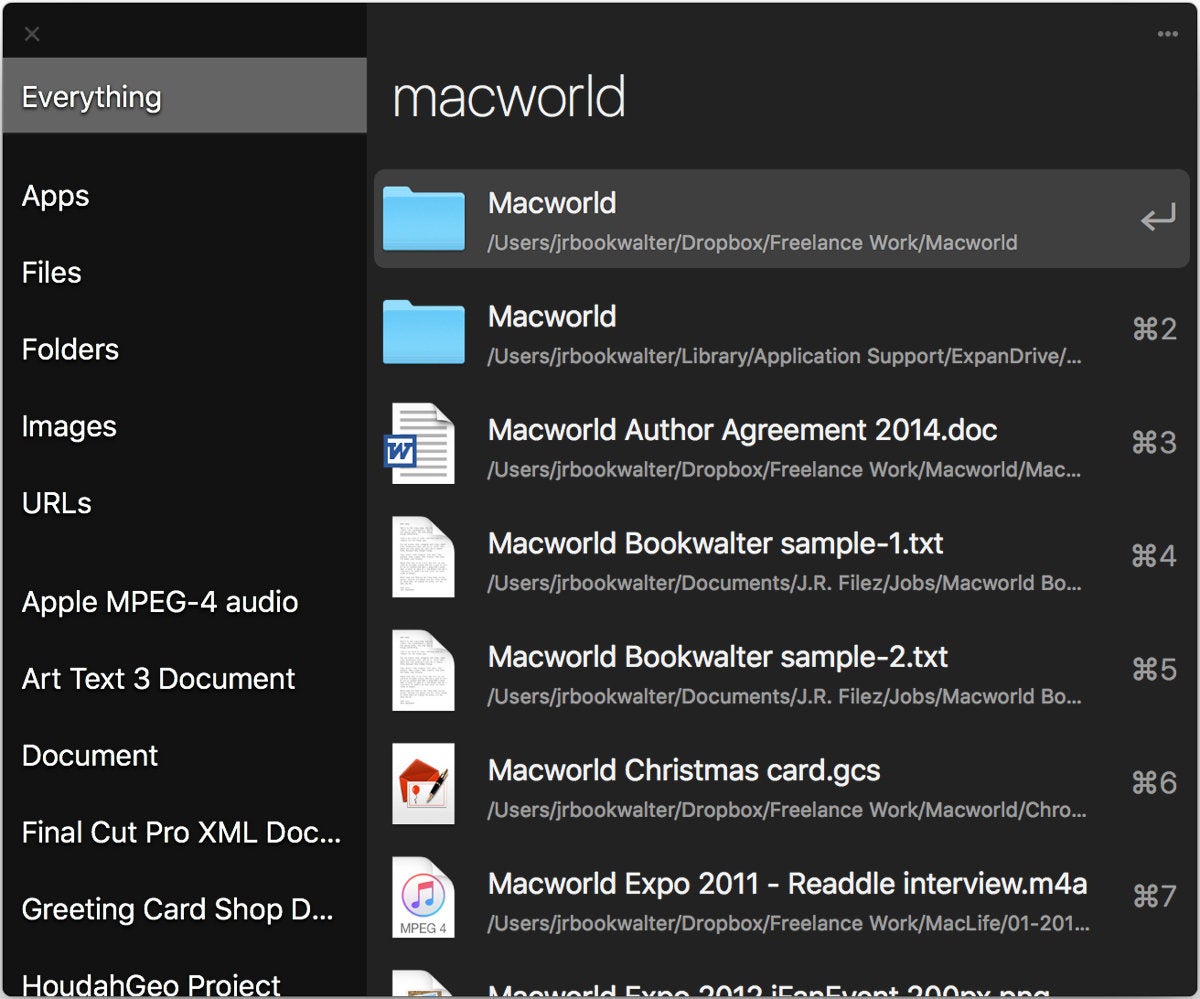Screen dimensions: 1200x999
Task: Click the ⌘4 shortcut label
Action: pos(1154,556)
